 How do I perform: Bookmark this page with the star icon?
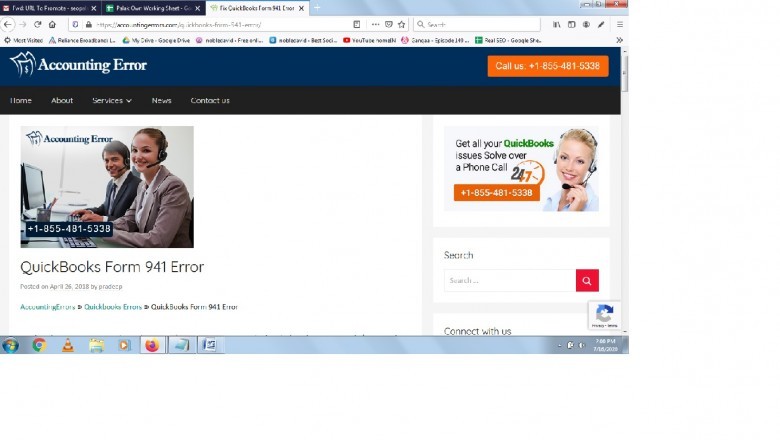coord(401,24)
